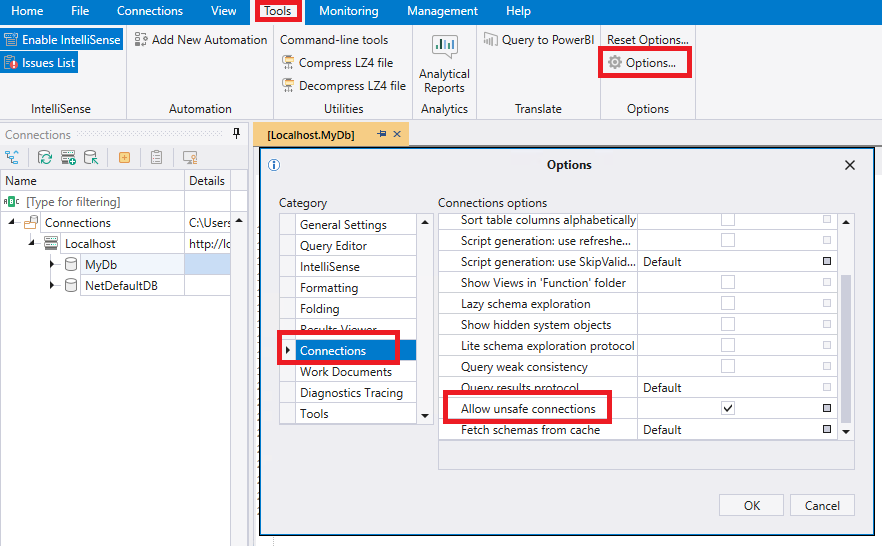Click the Type for filtering field

(105, 201)
